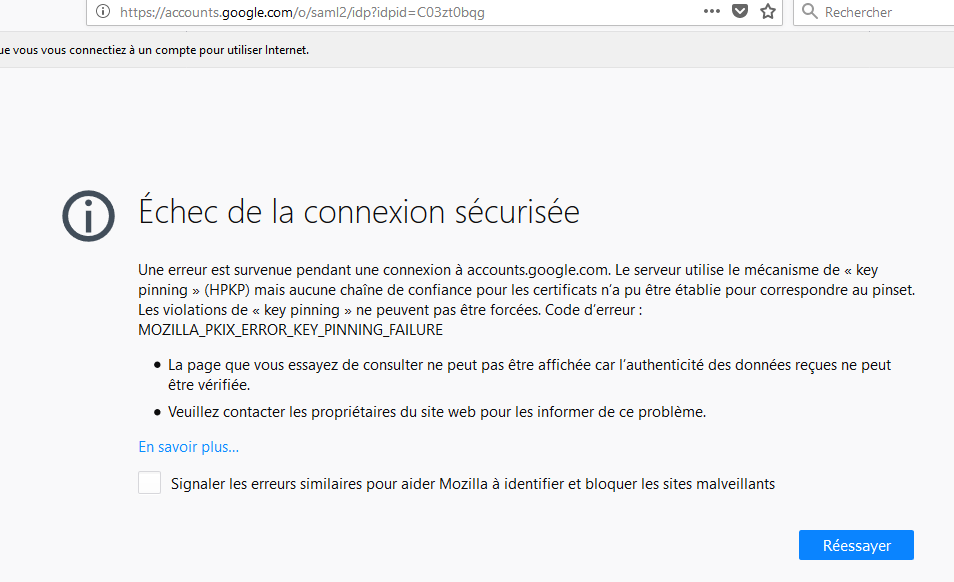This screenshot has width=954, height=582.
Task: Click the 'La page que vous essayez' bullet text
Action: point(529,375)
